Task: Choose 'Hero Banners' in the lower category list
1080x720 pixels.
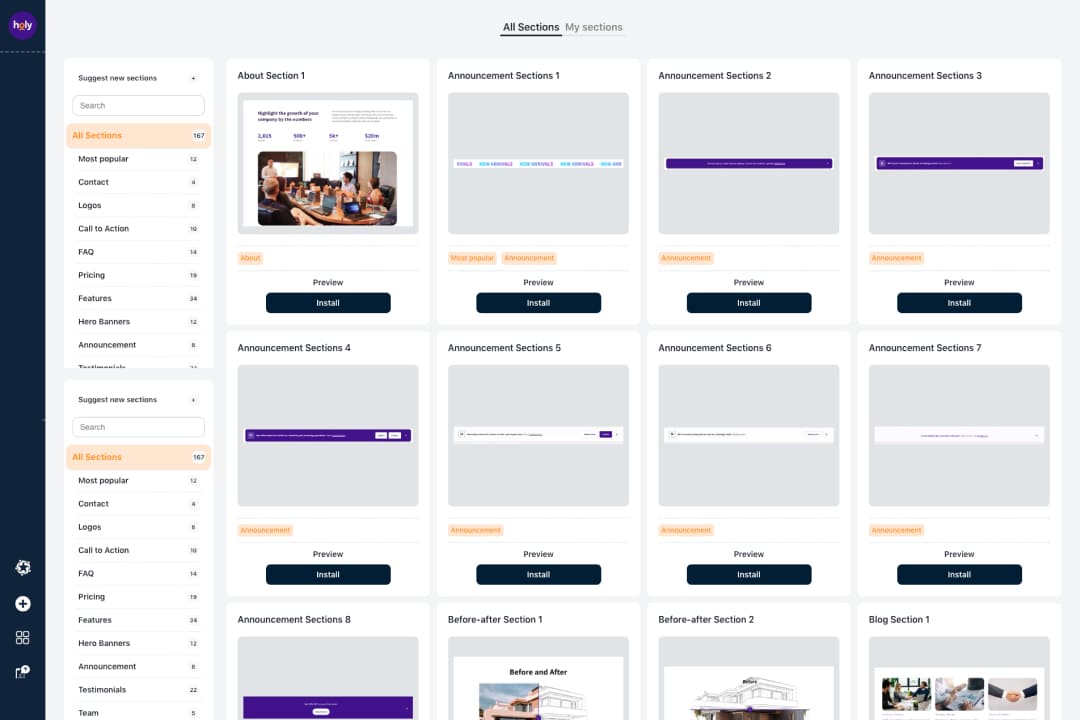Action: [x=138, y=644]
